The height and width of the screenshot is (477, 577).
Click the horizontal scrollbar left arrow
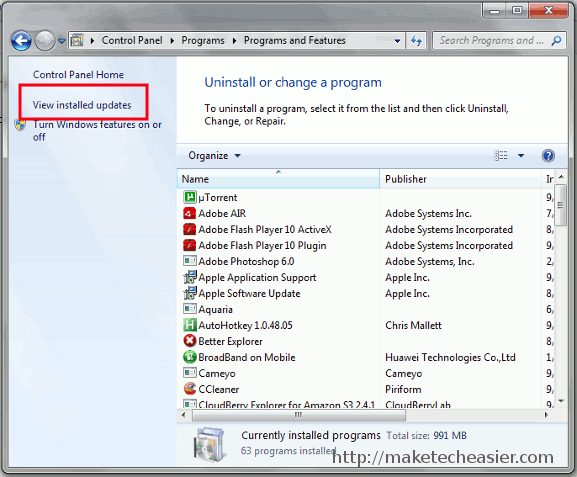coord(184,415)
